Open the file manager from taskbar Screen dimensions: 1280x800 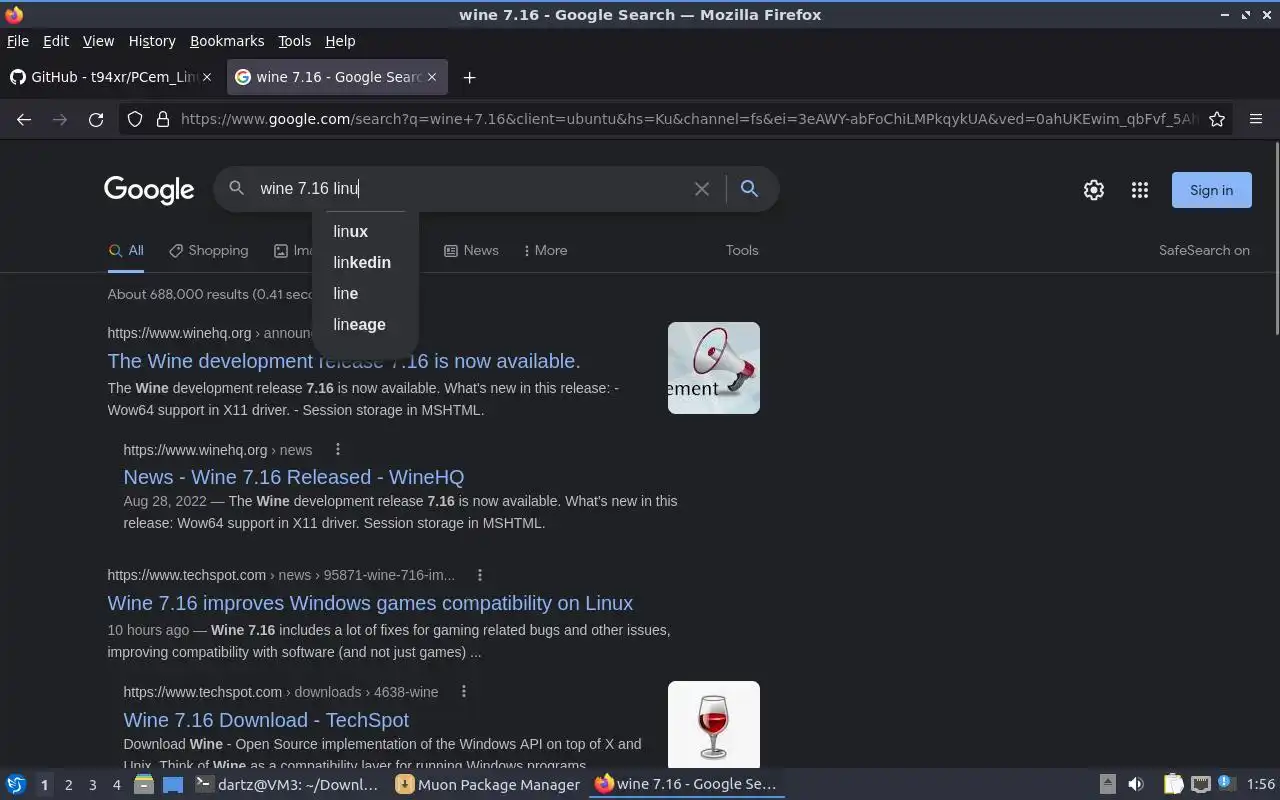144,784
